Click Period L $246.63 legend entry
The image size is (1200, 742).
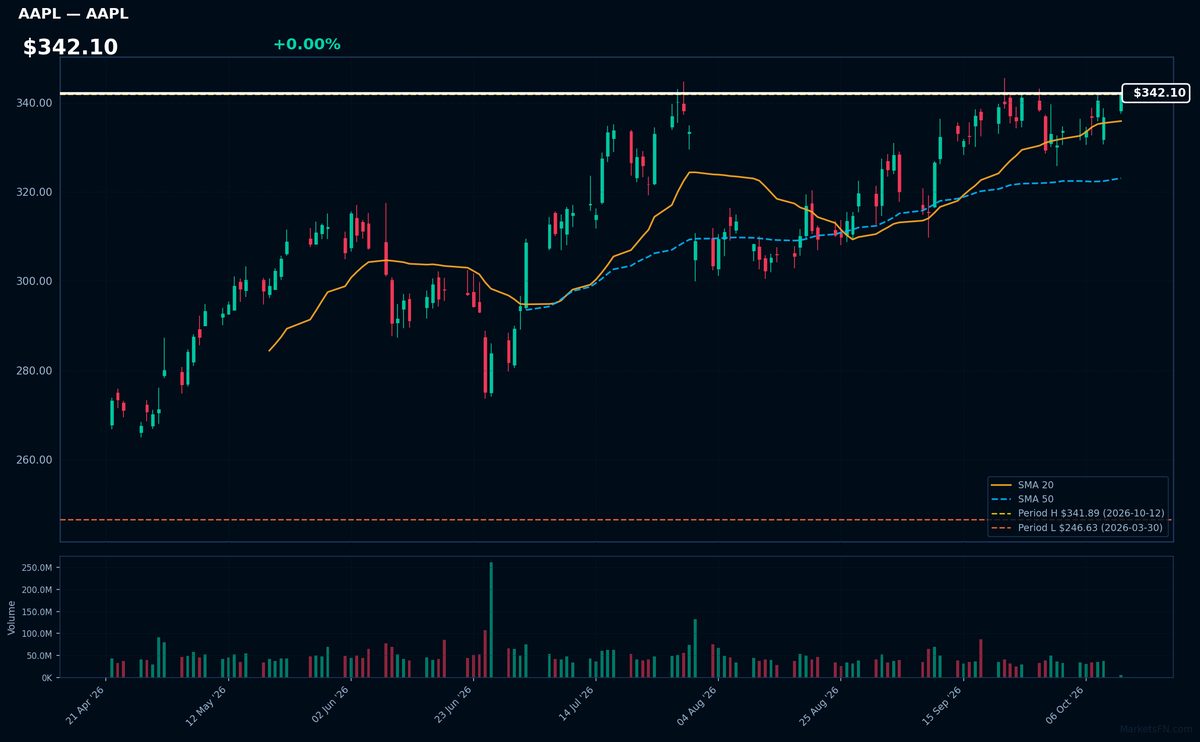1077,527
